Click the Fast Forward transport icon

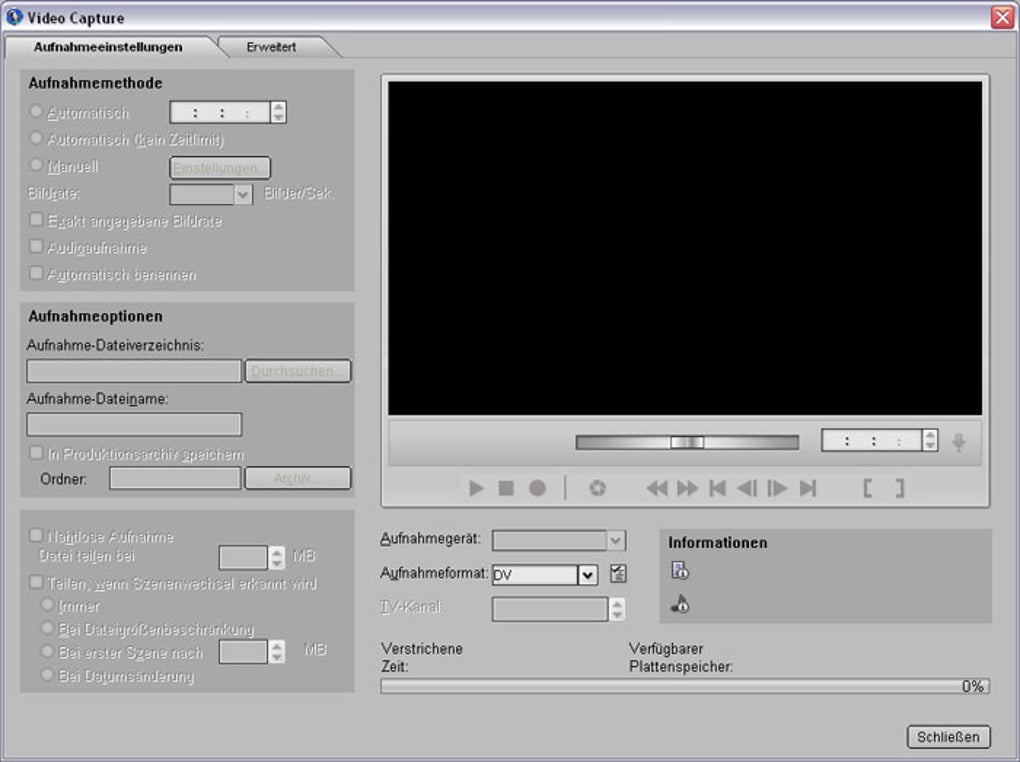tap(688, 487)
